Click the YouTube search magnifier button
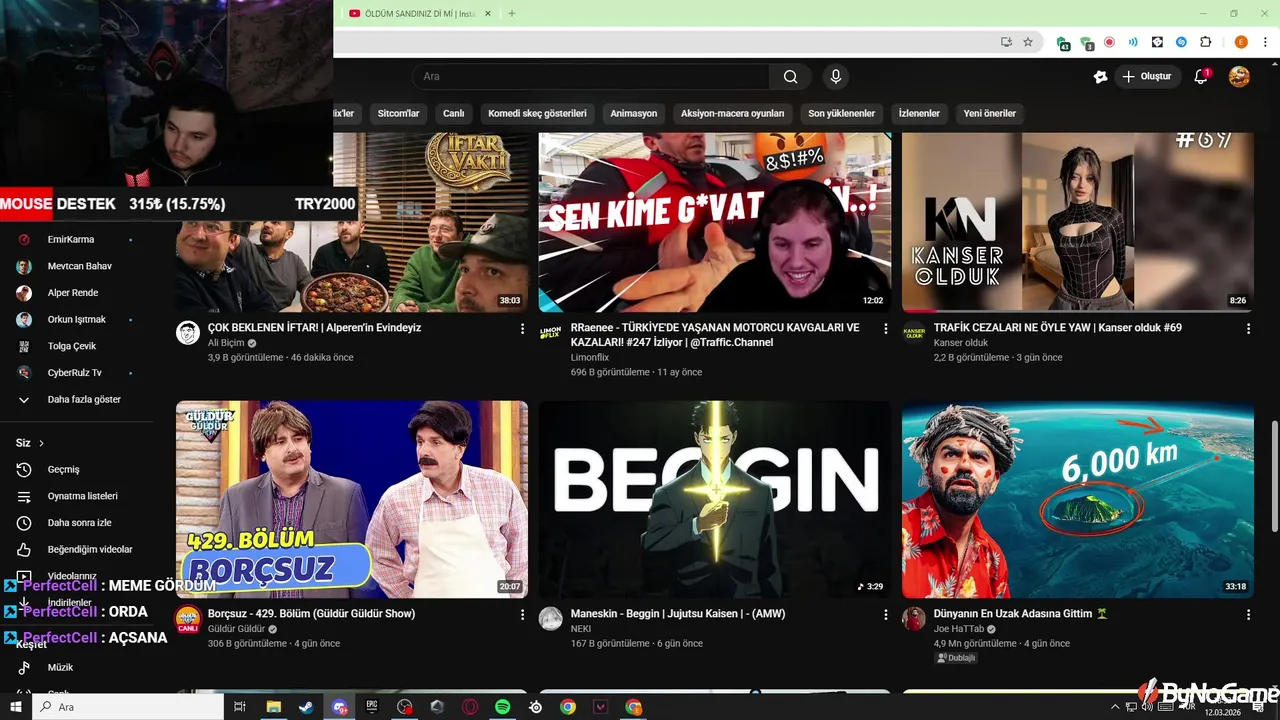 (790, 77)
